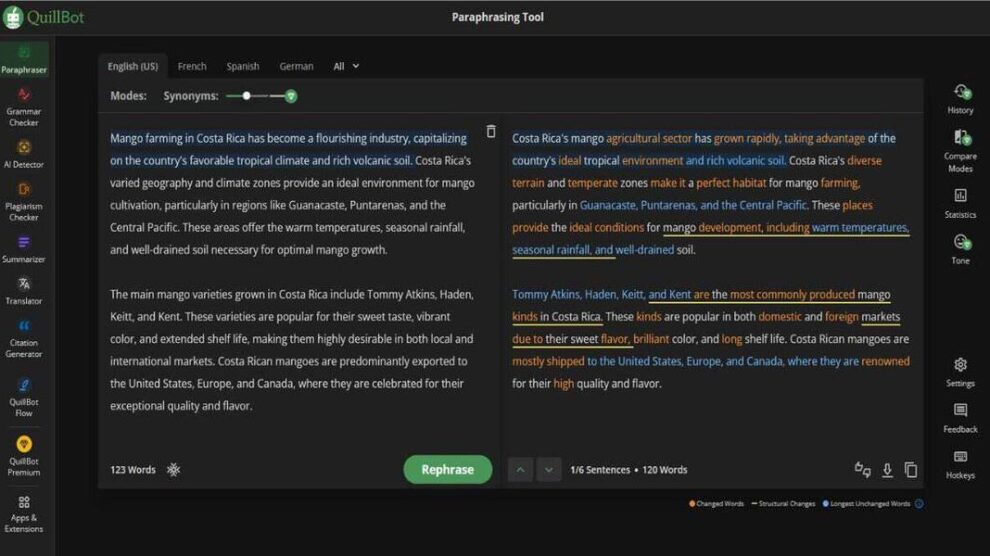Click the 'Paraphrasing Tool' page title
Viewport: 990px width, 556px height.
498,17
